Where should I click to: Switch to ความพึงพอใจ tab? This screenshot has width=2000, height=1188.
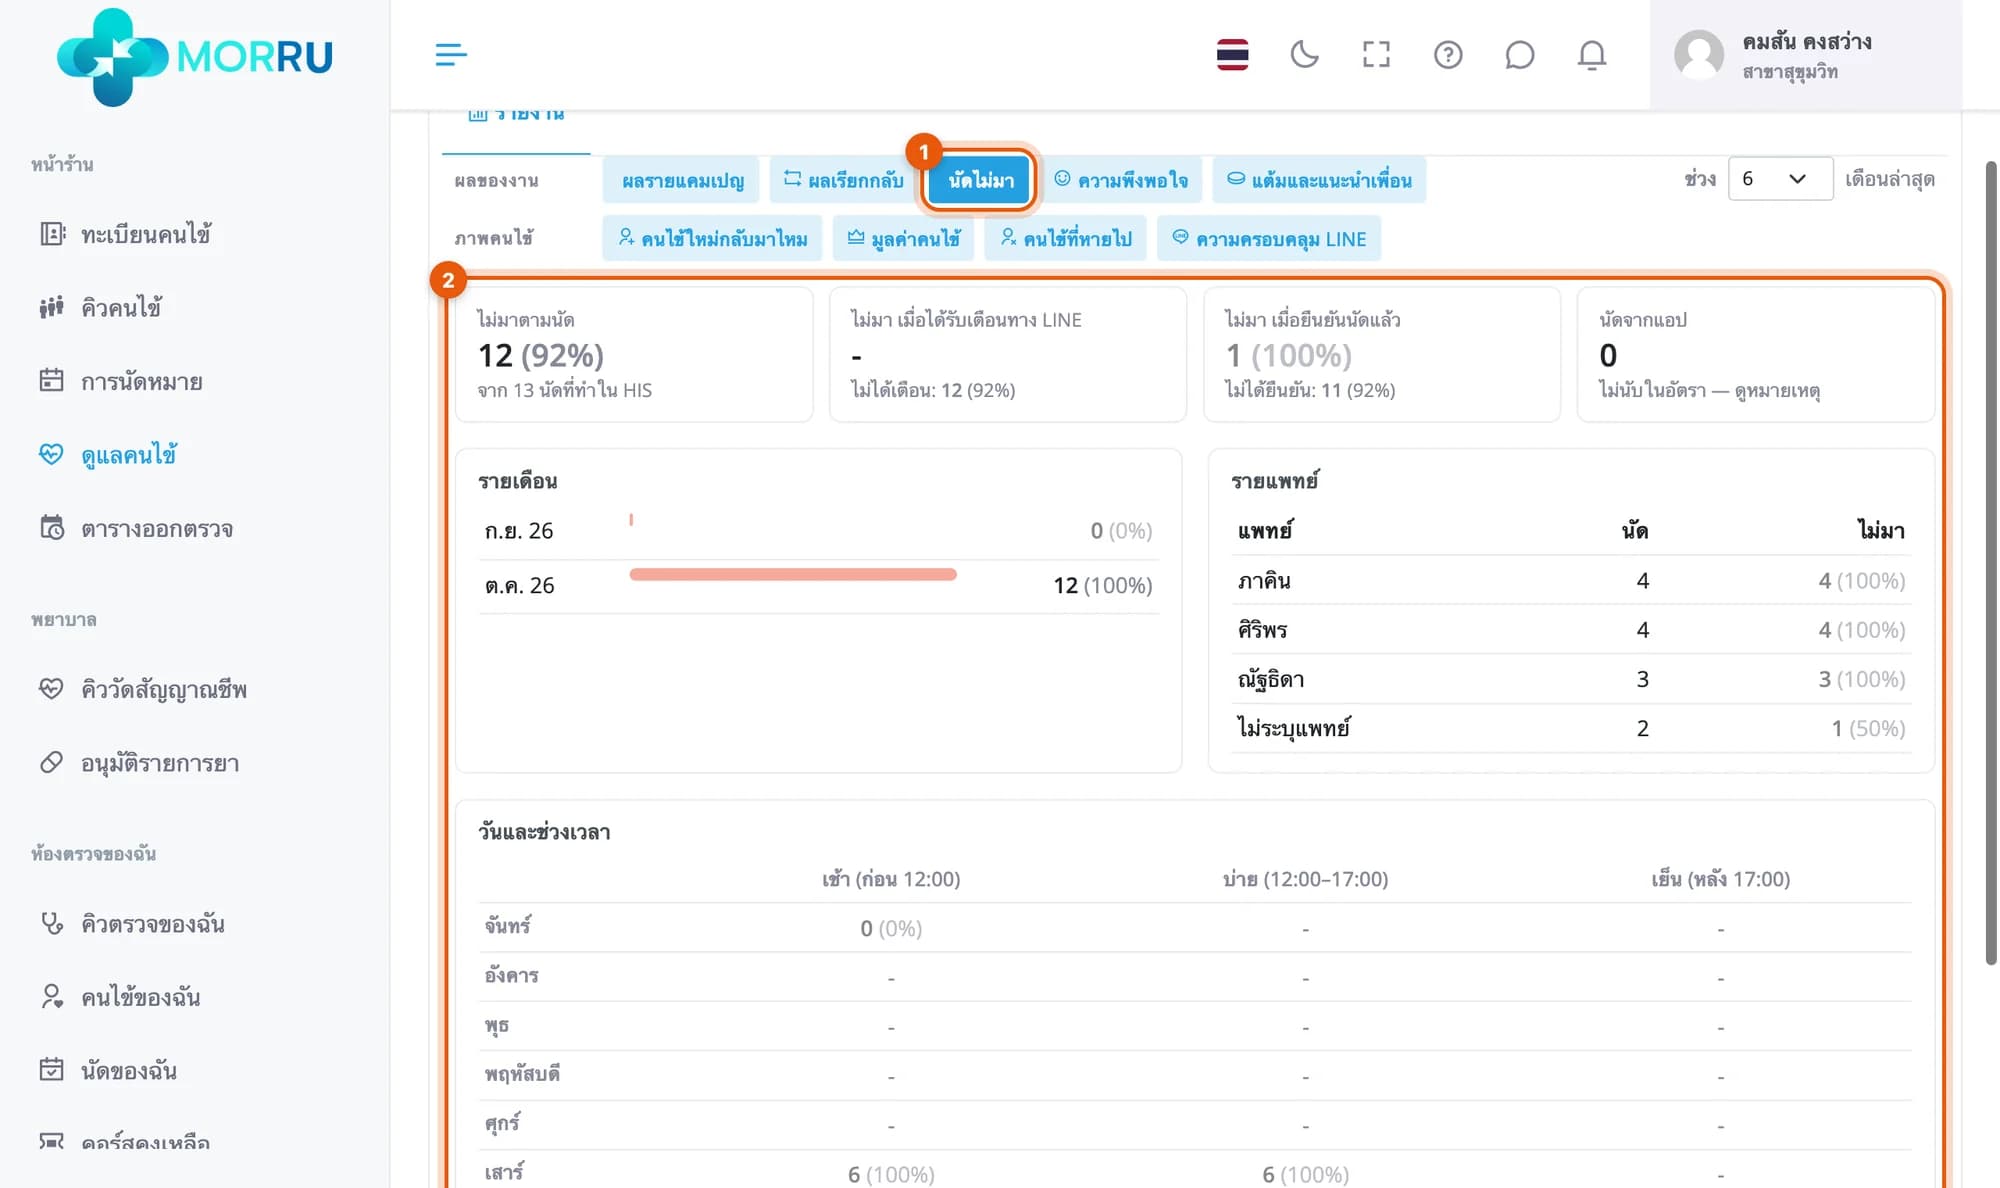coord(1121,180)
